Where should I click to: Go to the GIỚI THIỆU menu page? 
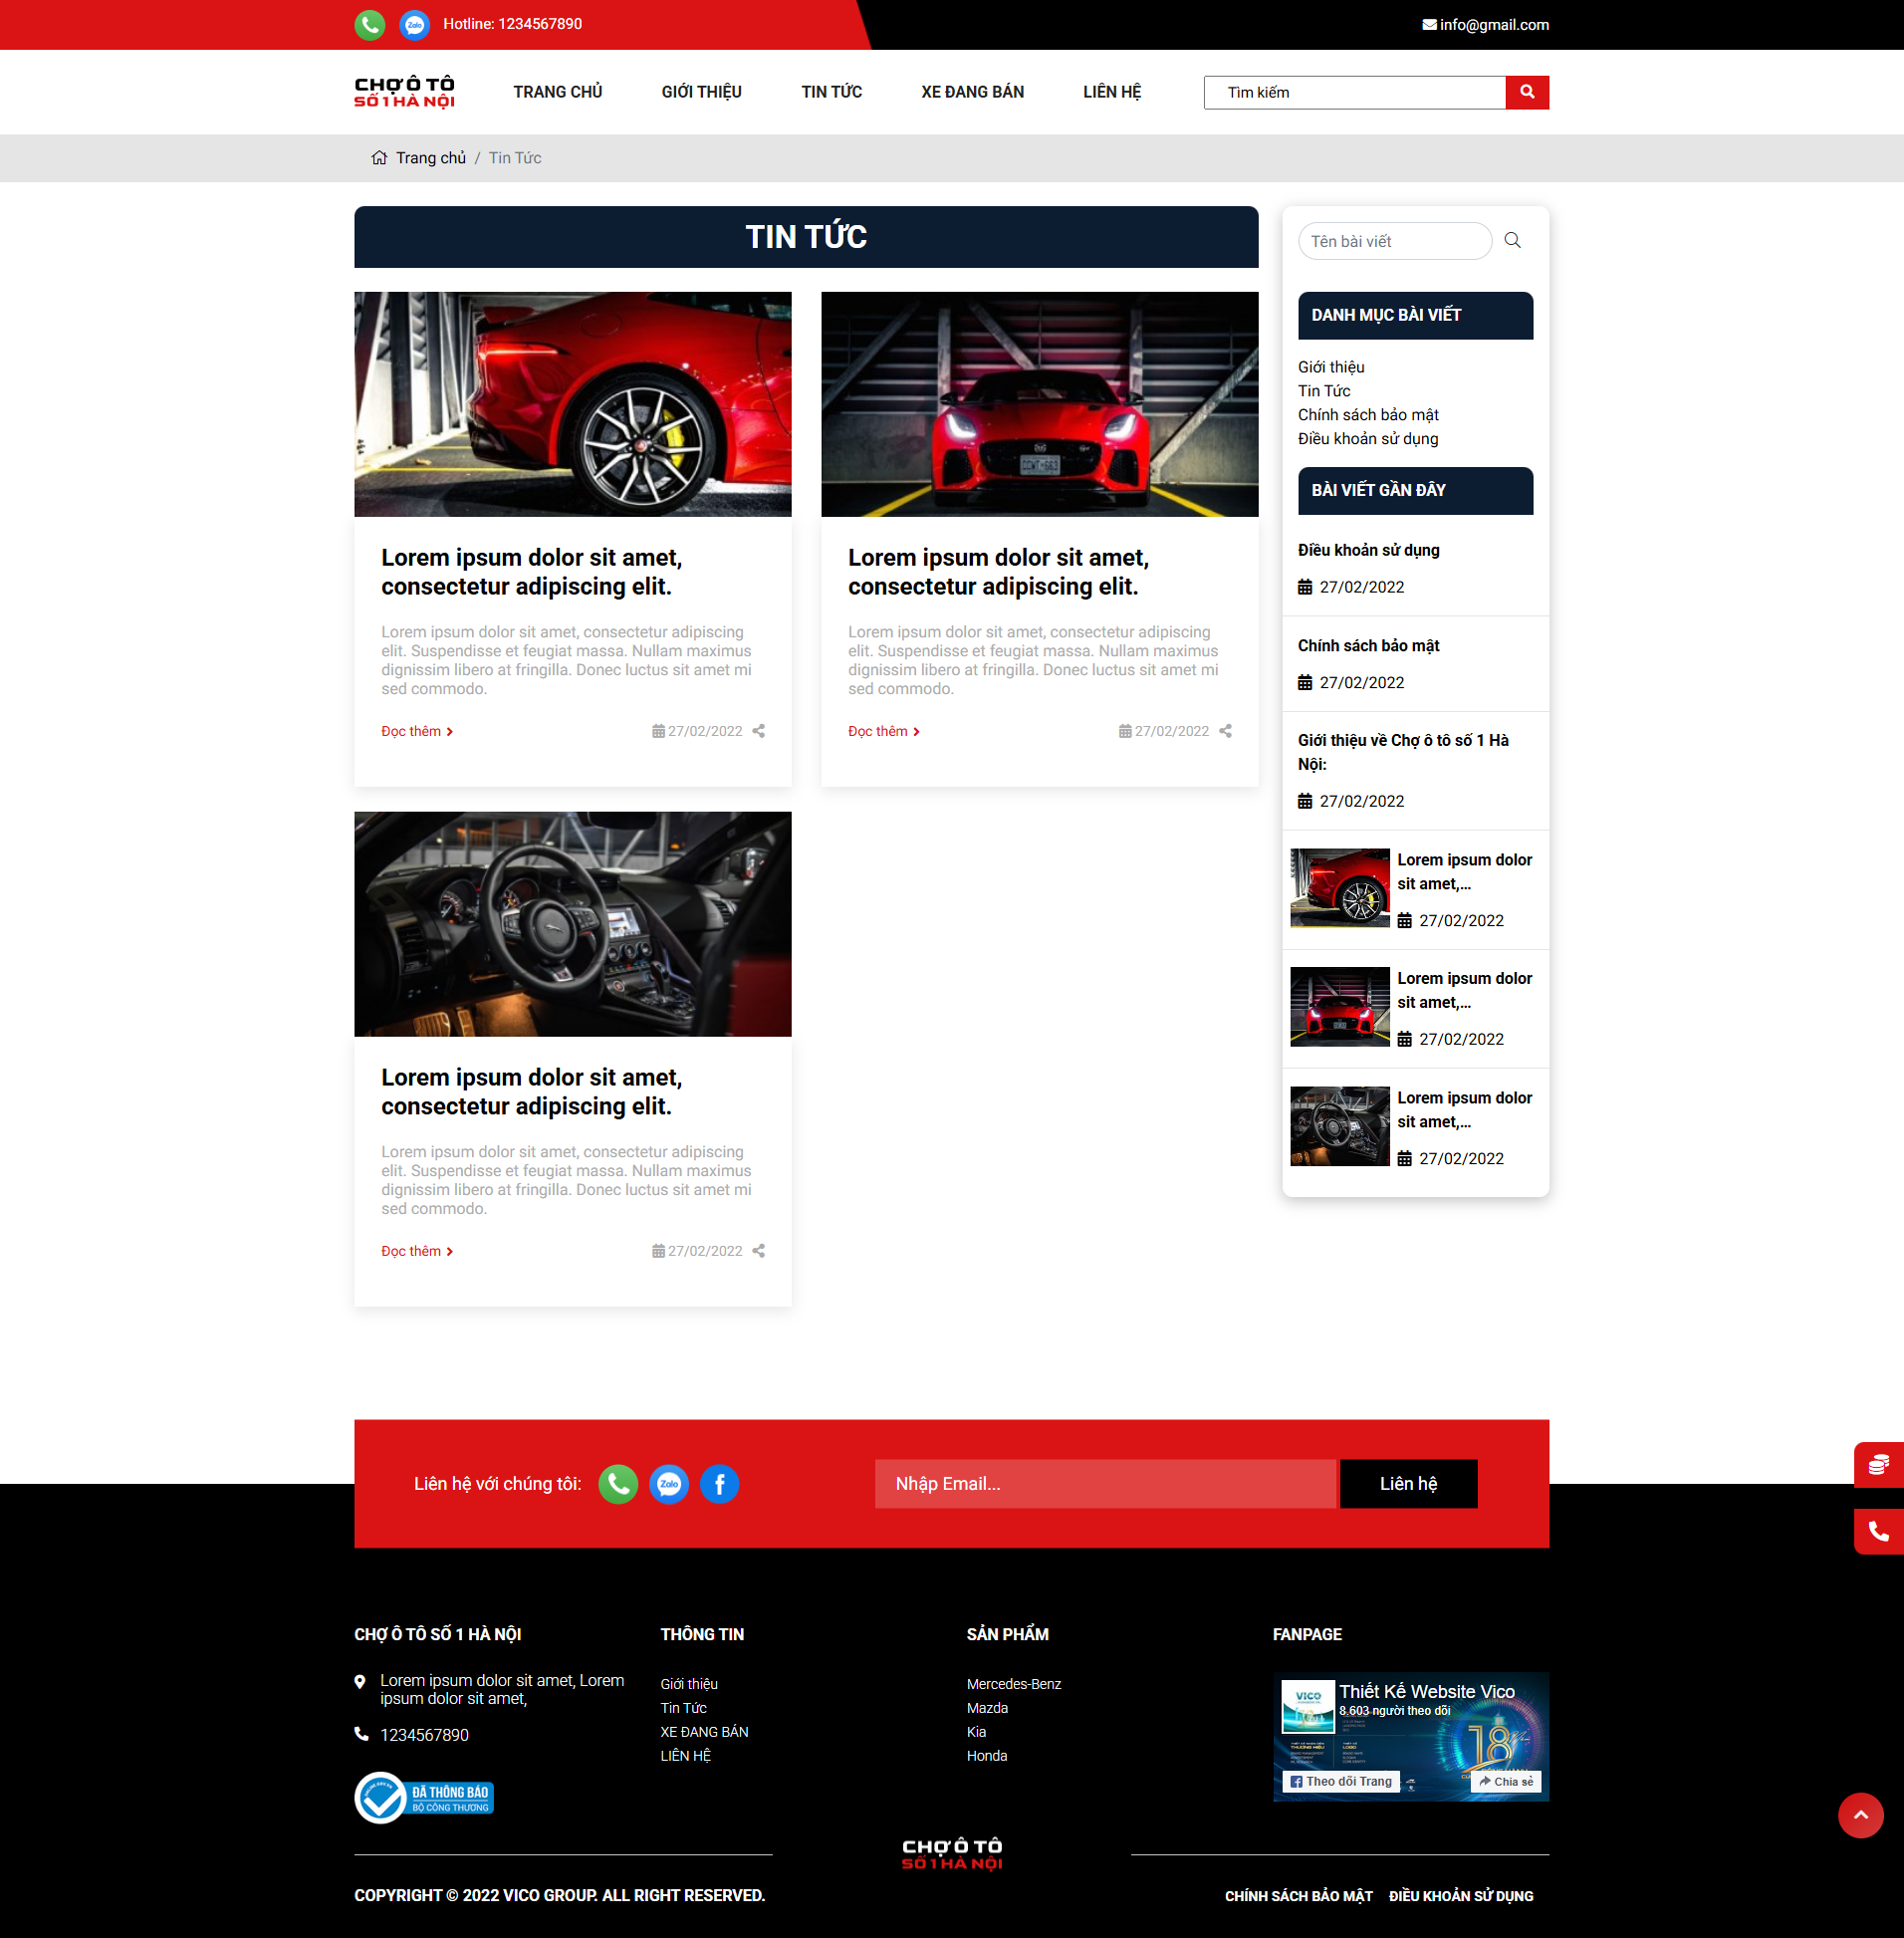(701, 92)
